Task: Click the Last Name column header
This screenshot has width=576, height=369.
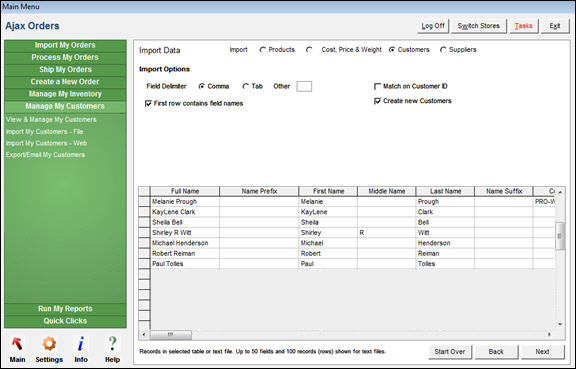Action: [445, 191]
